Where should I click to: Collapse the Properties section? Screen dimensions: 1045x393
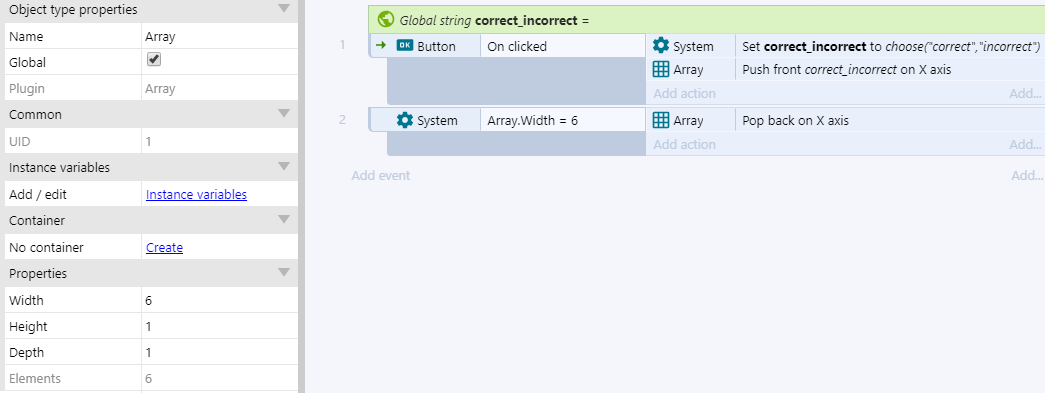pyautogui.click(x=284, y=272)
